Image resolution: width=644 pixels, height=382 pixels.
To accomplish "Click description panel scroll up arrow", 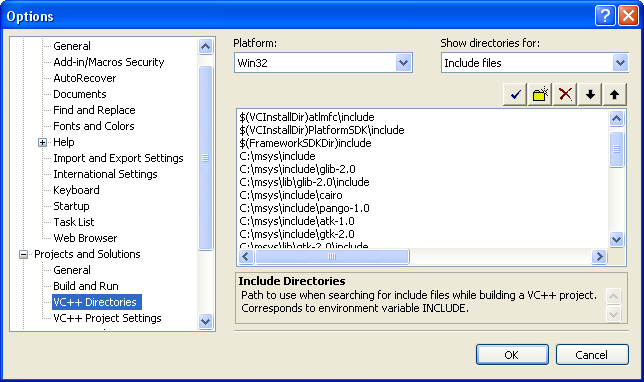I will pyautogui.click(x=613, y=296).
